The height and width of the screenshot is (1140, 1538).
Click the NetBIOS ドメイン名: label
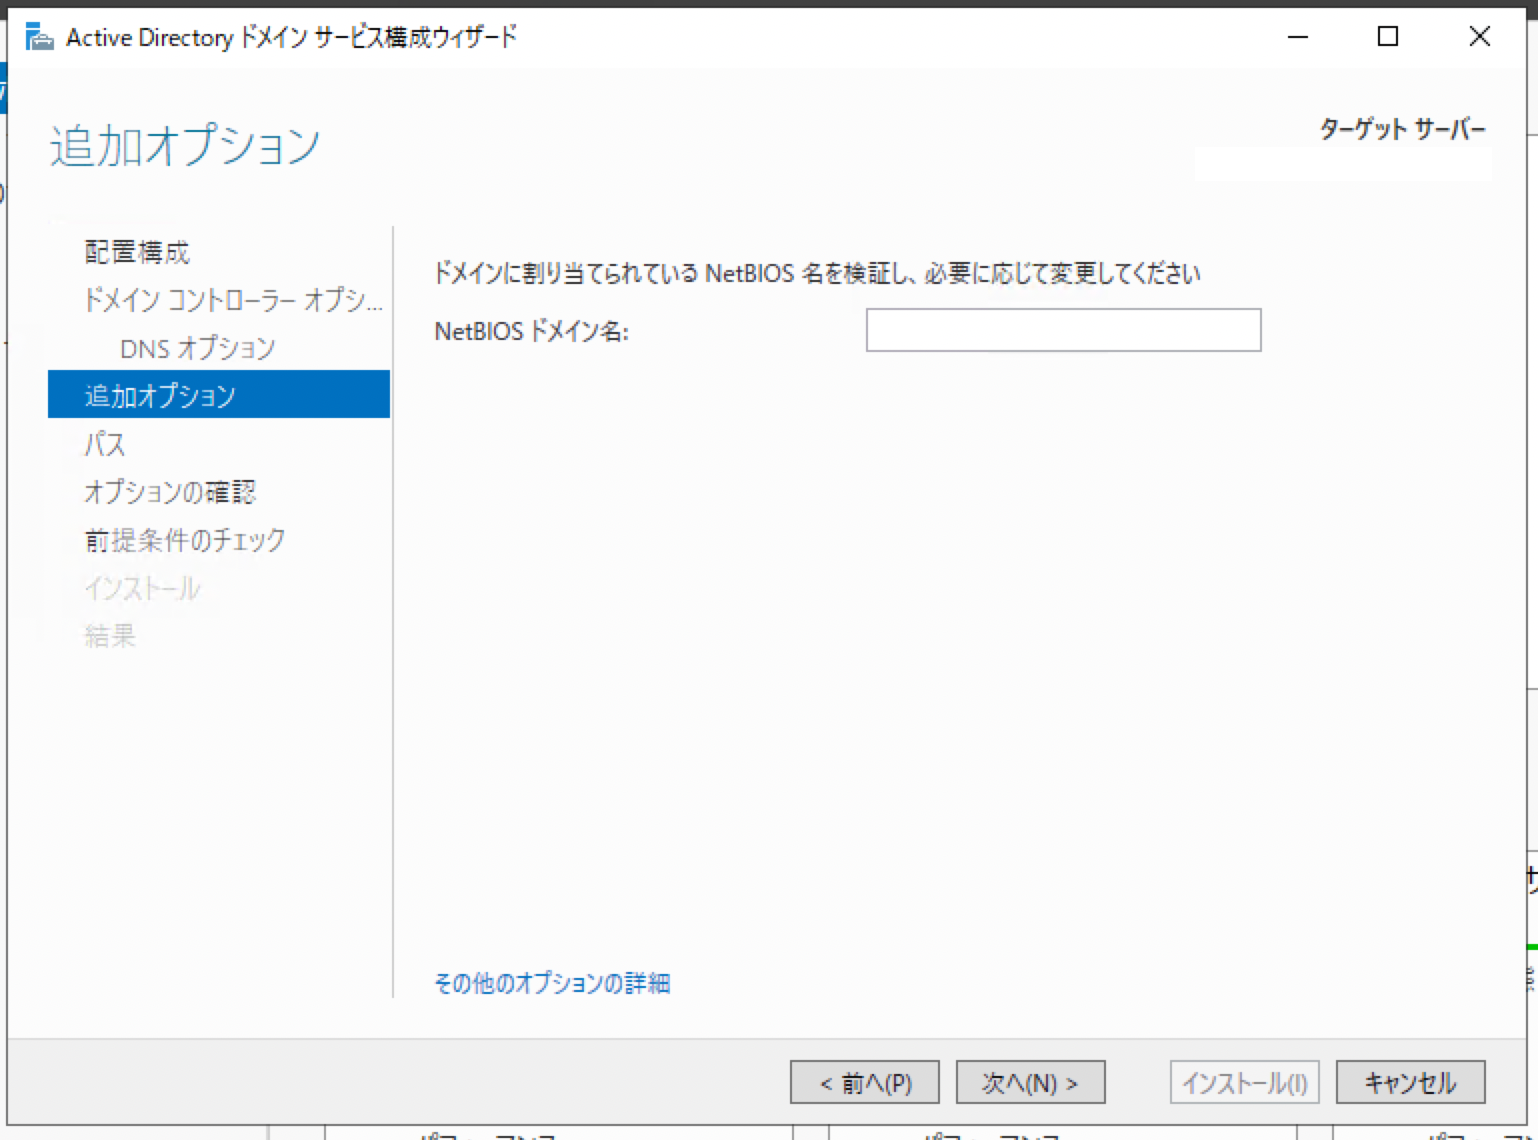point(531,331)
